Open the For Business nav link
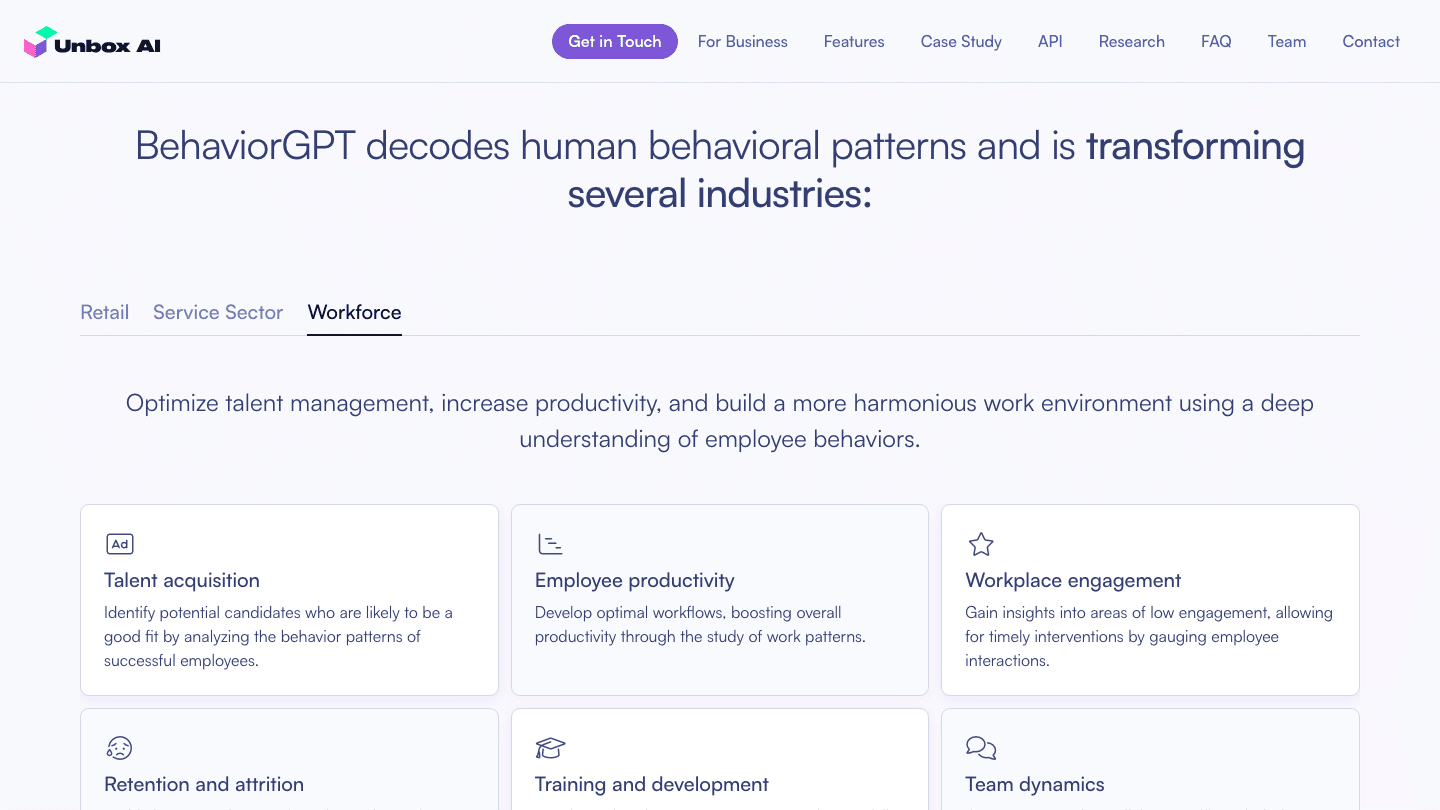 [x=743, y=42]
